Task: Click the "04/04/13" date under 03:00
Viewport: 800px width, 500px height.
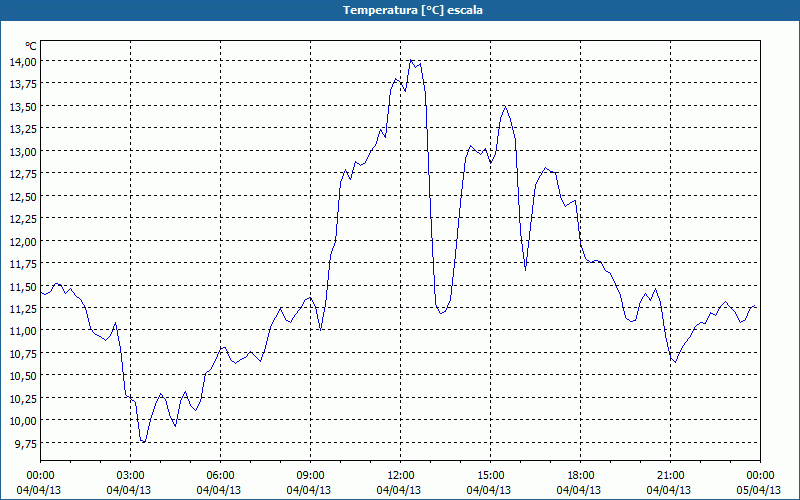Action: 129,490
